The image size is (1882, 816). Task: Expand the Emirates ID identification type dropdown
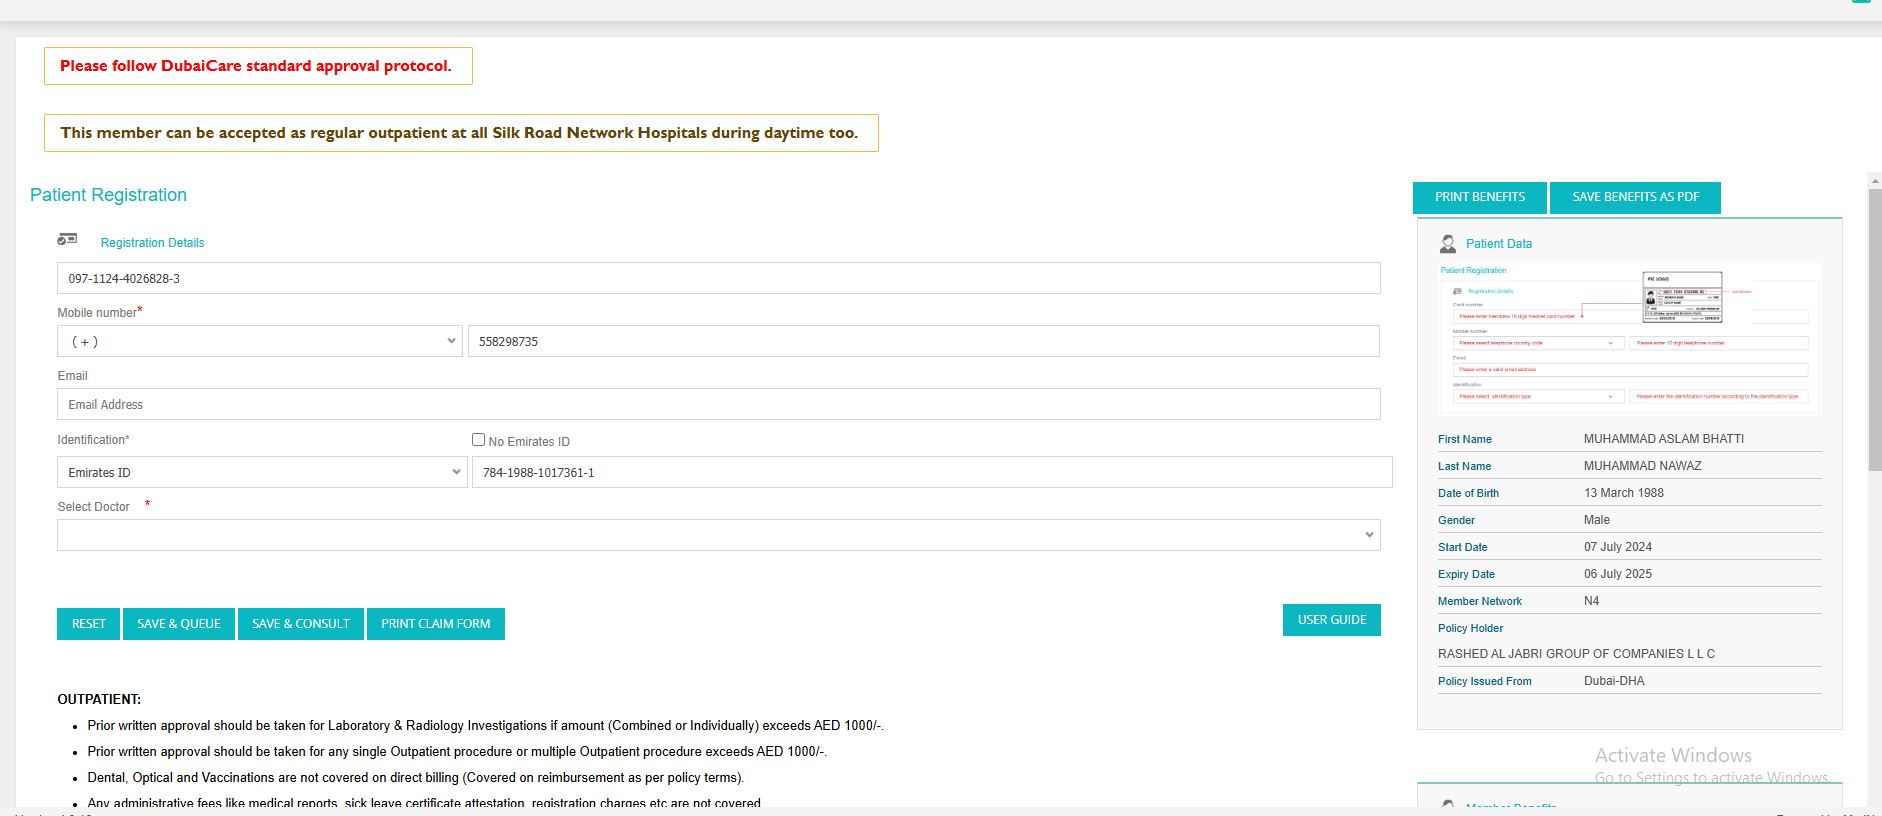[x=262, y=472]
